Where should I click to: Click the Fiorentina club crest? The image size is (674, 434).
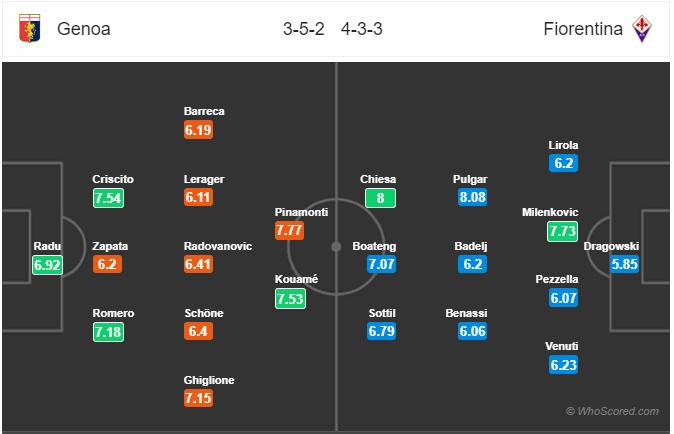point(642,28)
